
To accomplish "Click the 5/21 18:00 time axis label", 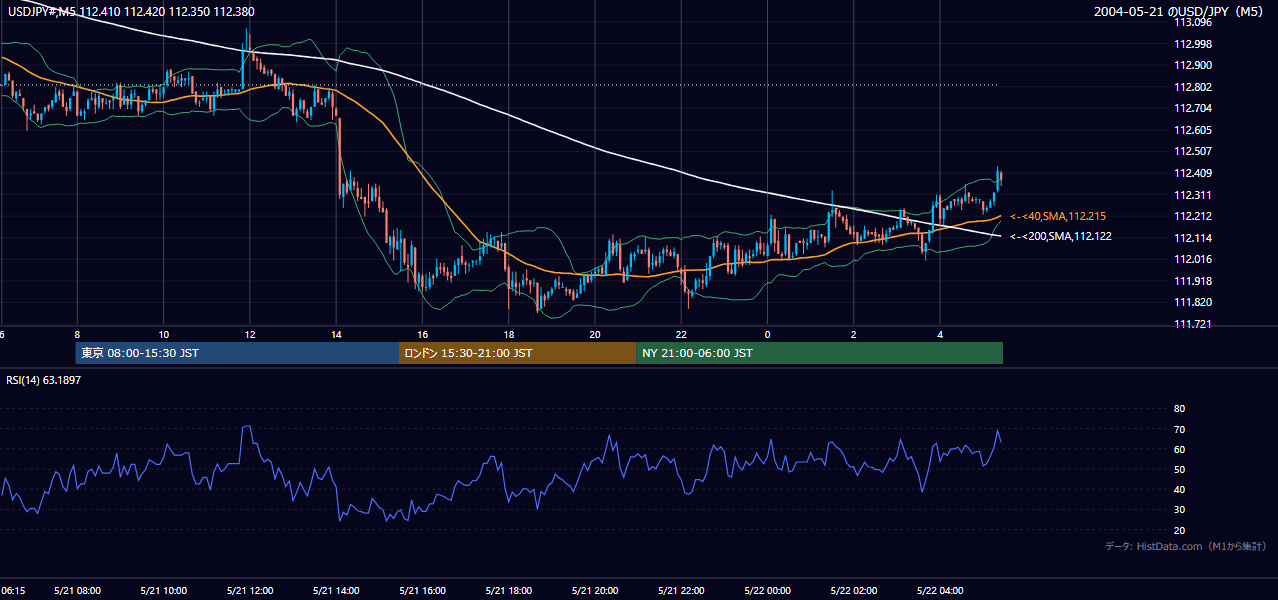I will click(509, 590).
